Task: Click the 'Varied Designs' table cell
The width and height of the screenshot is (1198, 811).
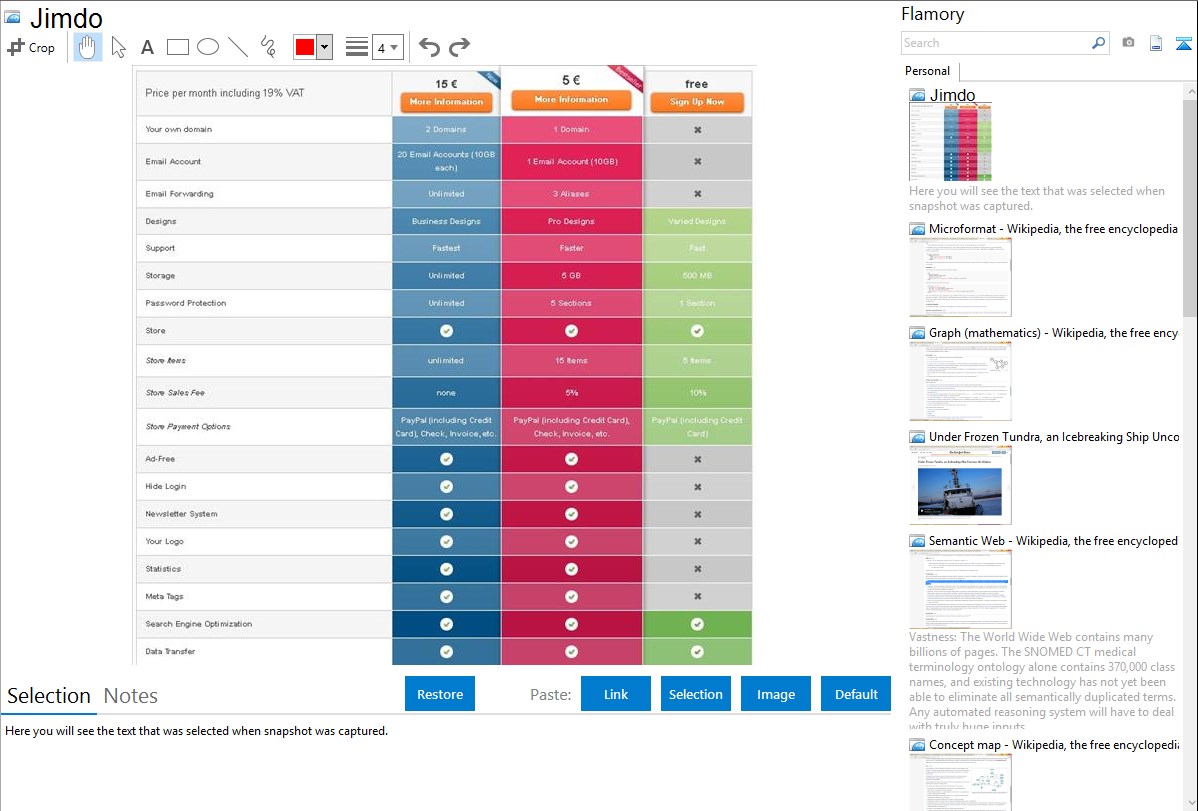Action: (697, 221)
